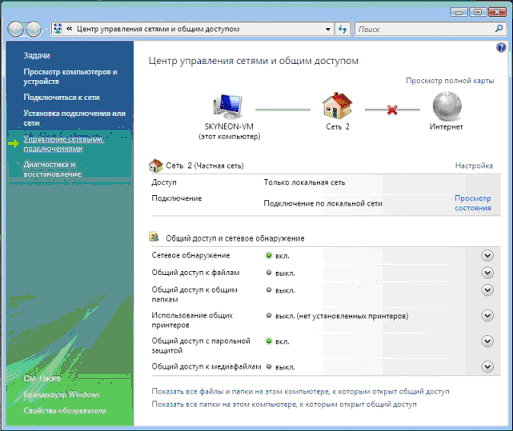Click the SKYNEON-VM computer icon
Screen dimensions: 513x431
[228, 107]
